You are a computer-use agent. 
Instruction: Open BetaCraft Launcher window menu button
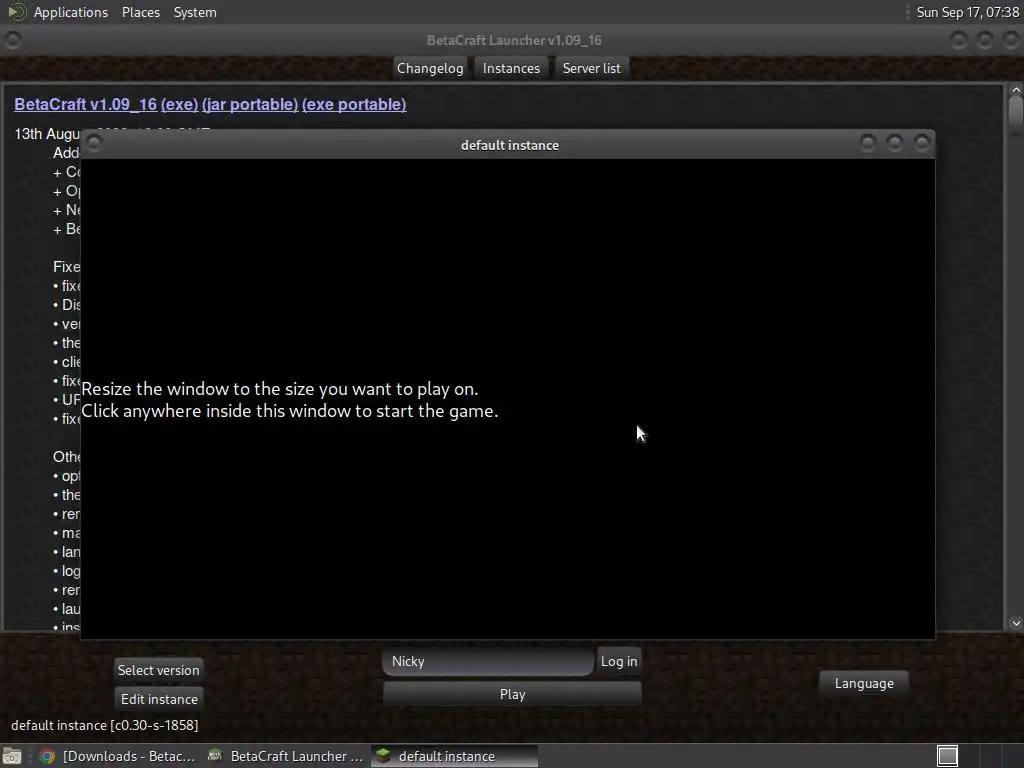click(x=12, y=40)
